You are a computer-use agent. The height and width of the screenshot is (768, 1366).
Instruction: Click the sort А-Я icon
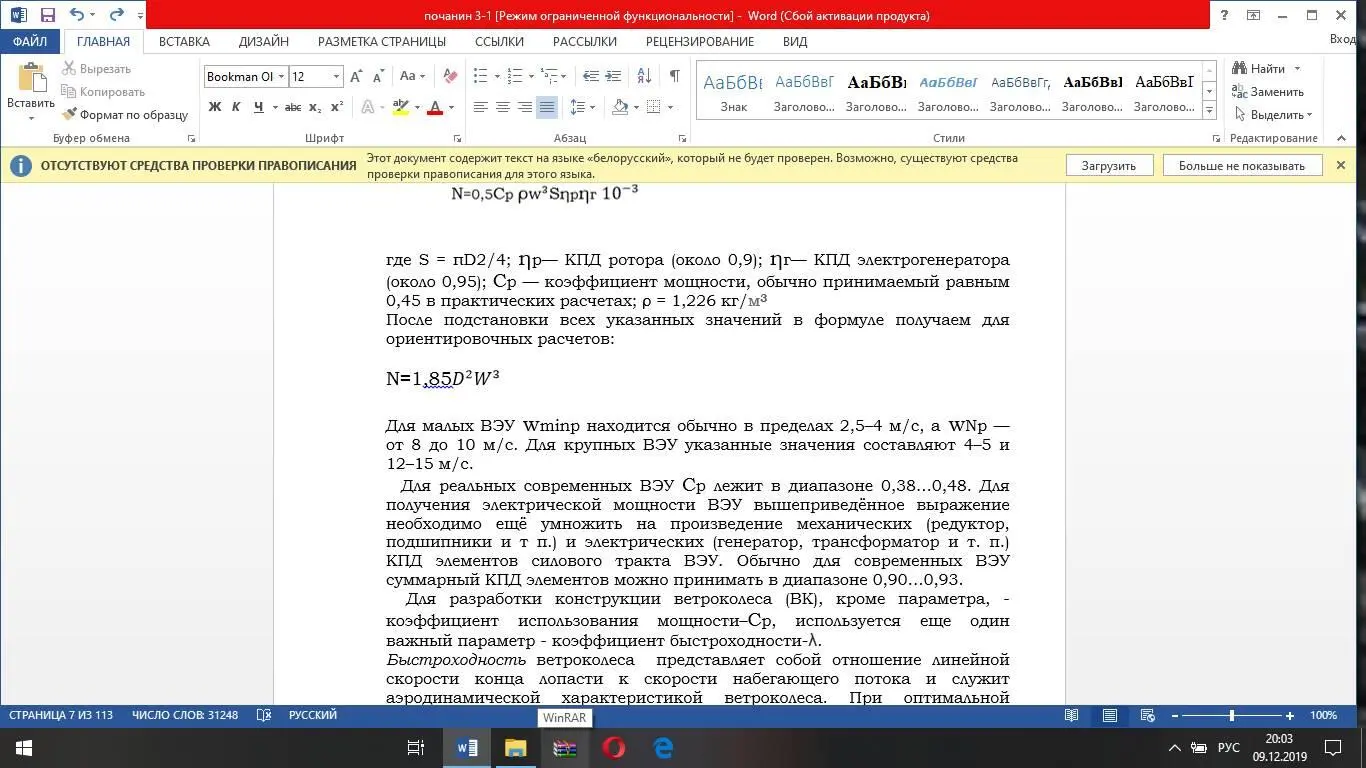(x=644, y=76)
